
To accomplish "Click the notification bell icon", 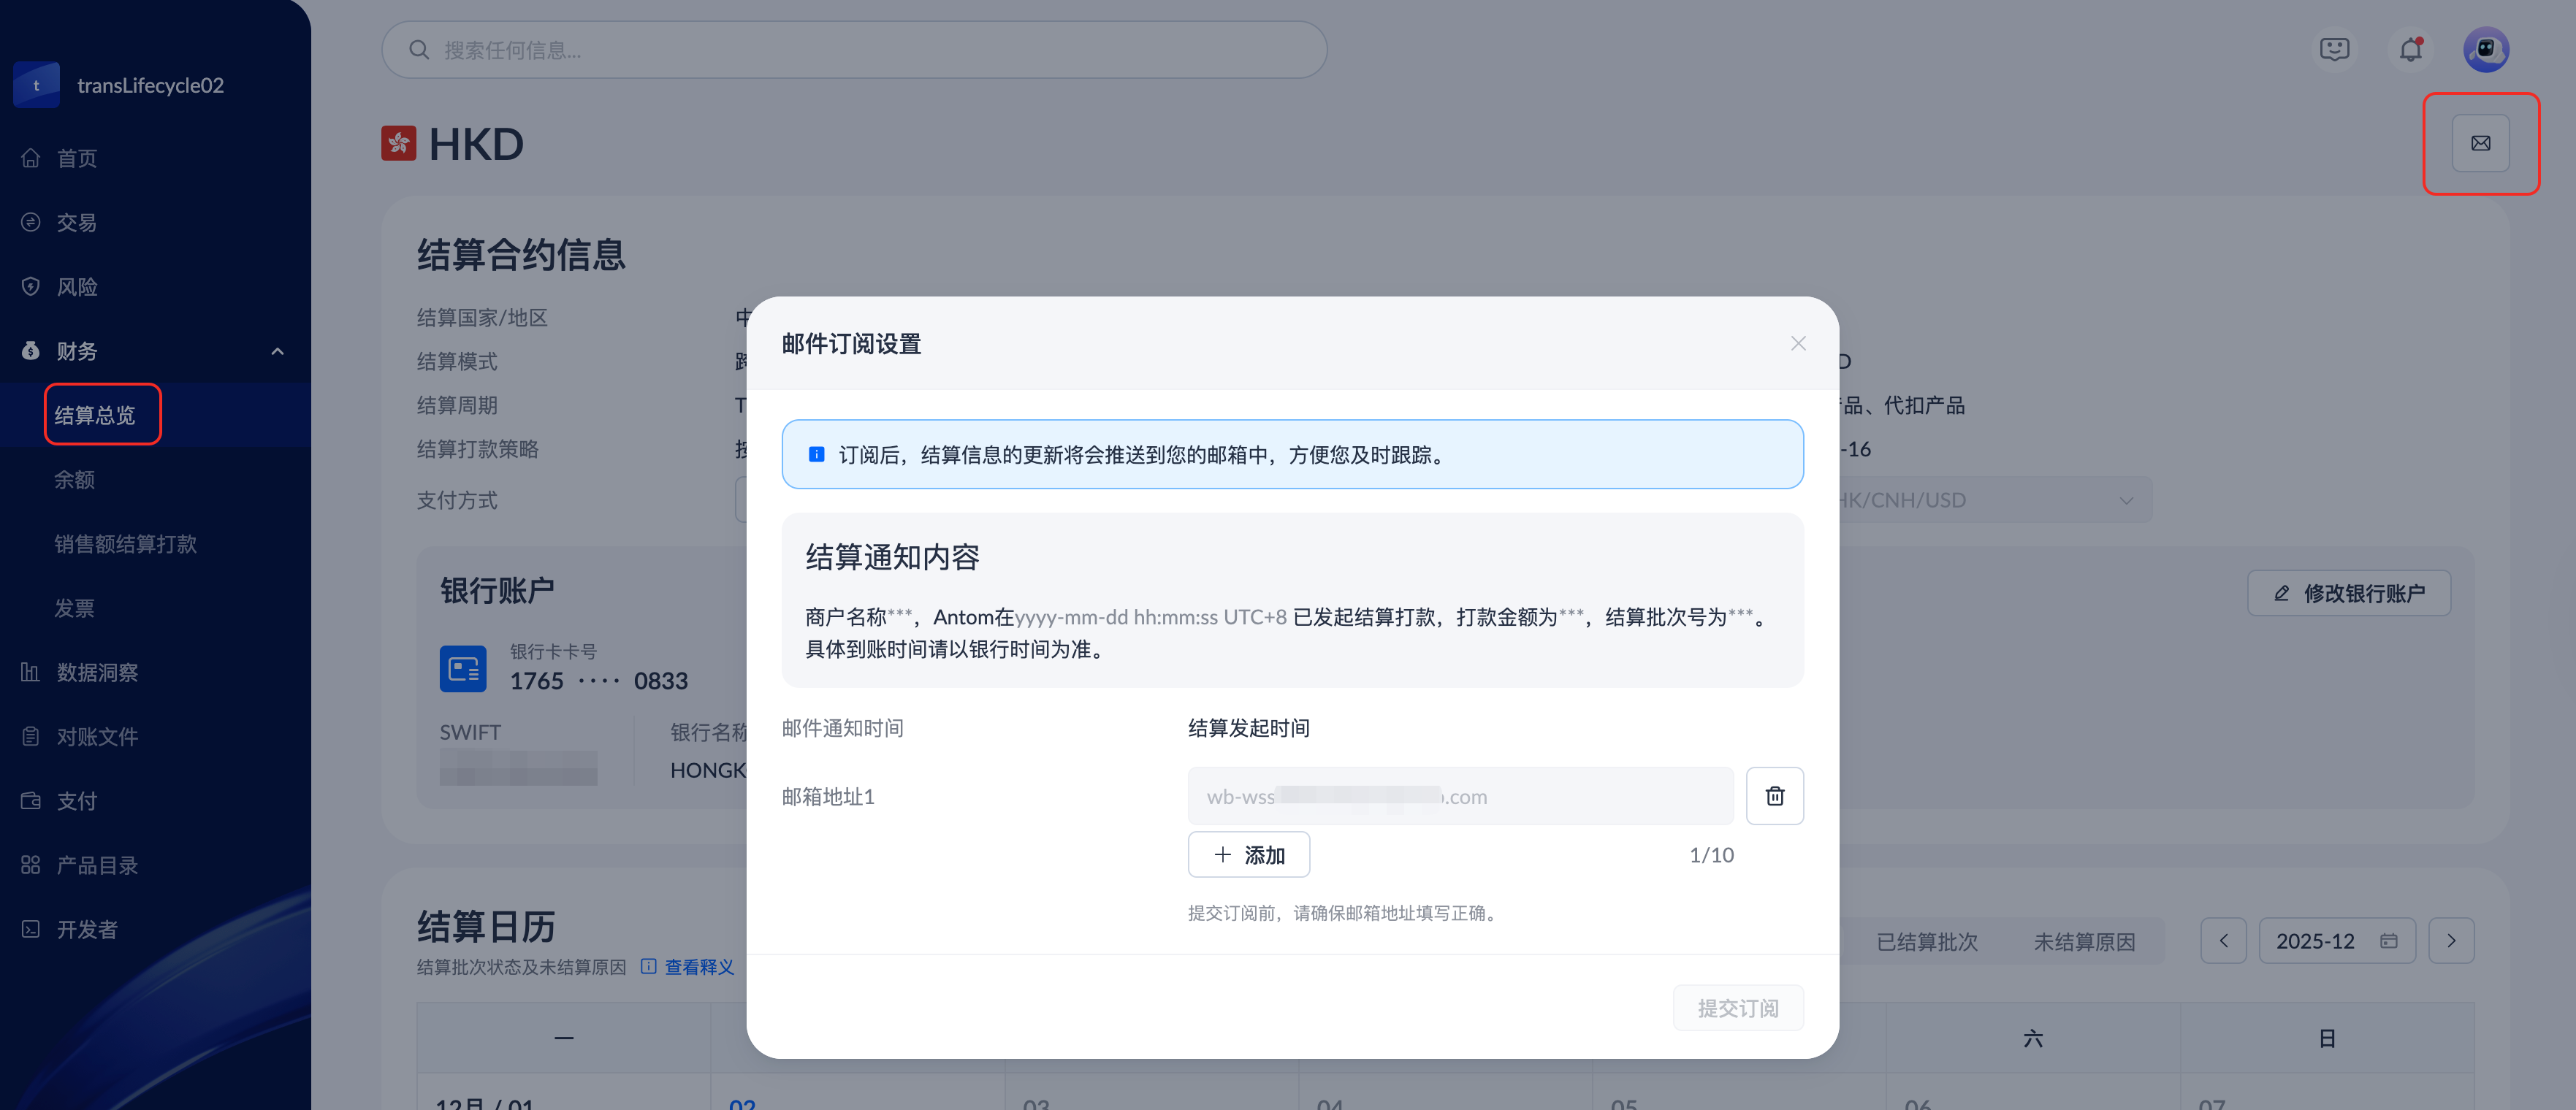I will (2410, 49).
